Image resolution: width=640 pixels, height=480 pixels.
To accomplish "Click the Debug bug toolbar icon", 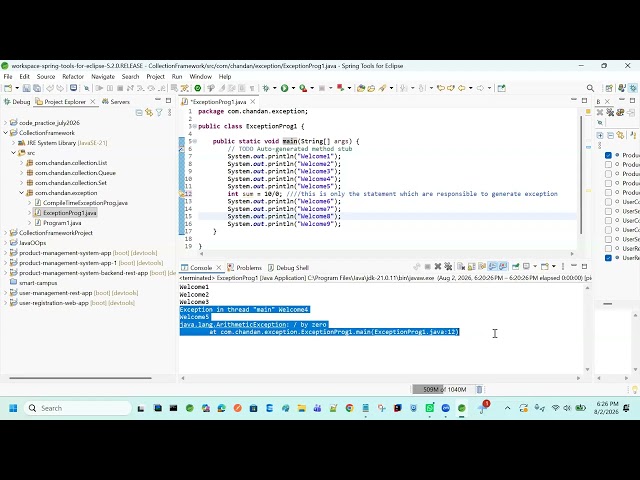I will (266, 88).
